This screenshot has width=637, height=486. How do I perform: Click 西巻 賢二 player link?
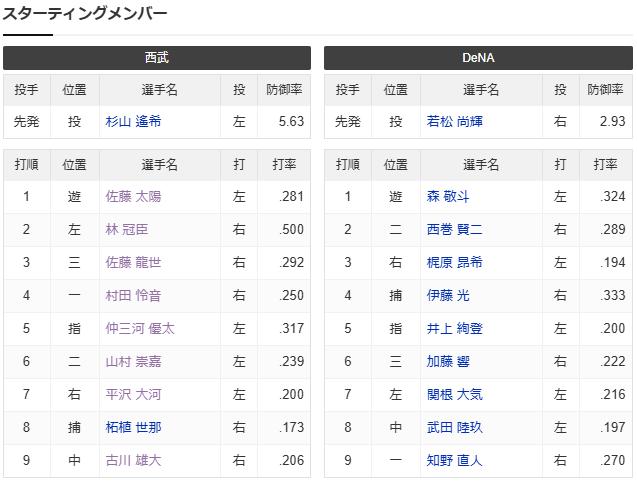coord(455,230)
